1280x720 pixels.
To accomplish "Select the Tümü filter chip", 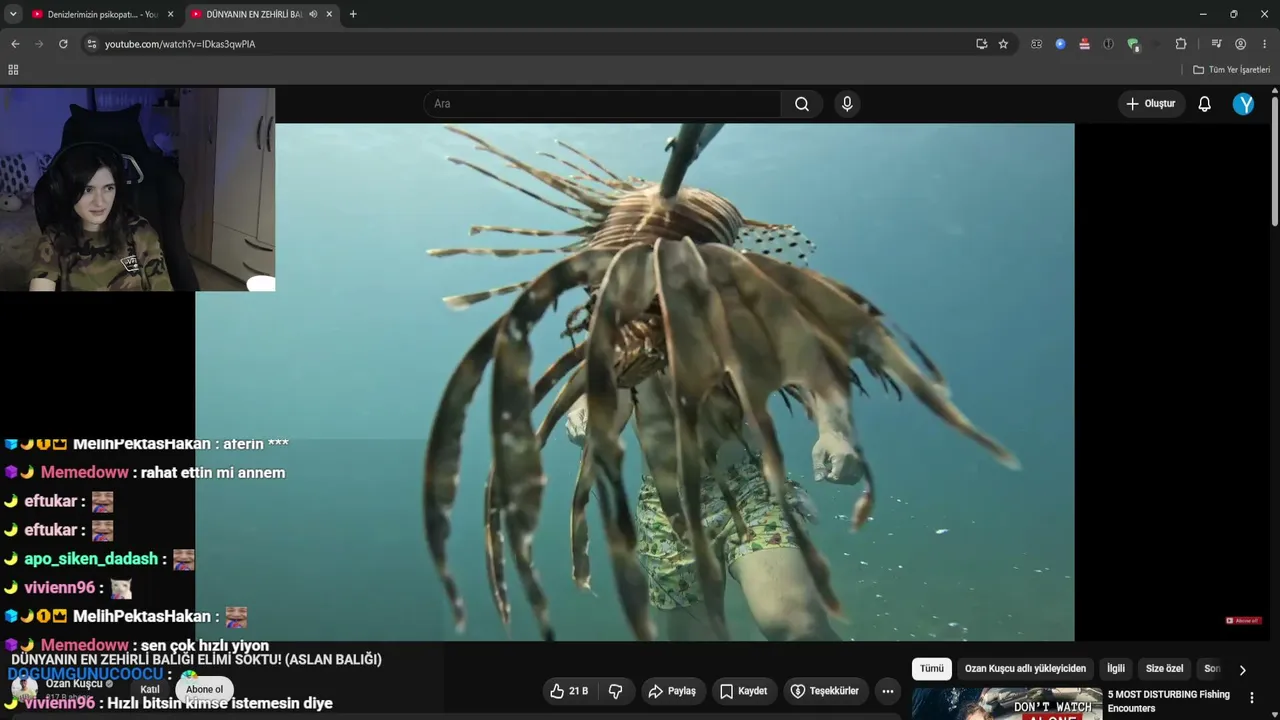I will (x=931, y=669).
